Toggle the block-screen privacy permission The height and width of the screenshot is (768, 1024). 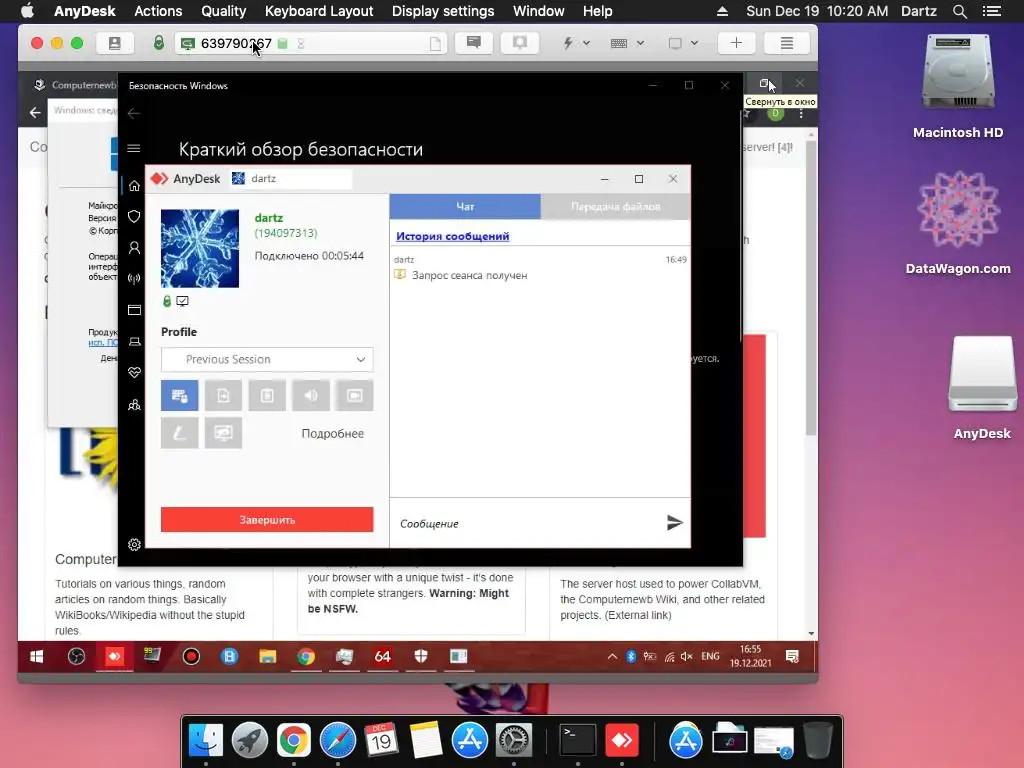click(x=223, y=433)
